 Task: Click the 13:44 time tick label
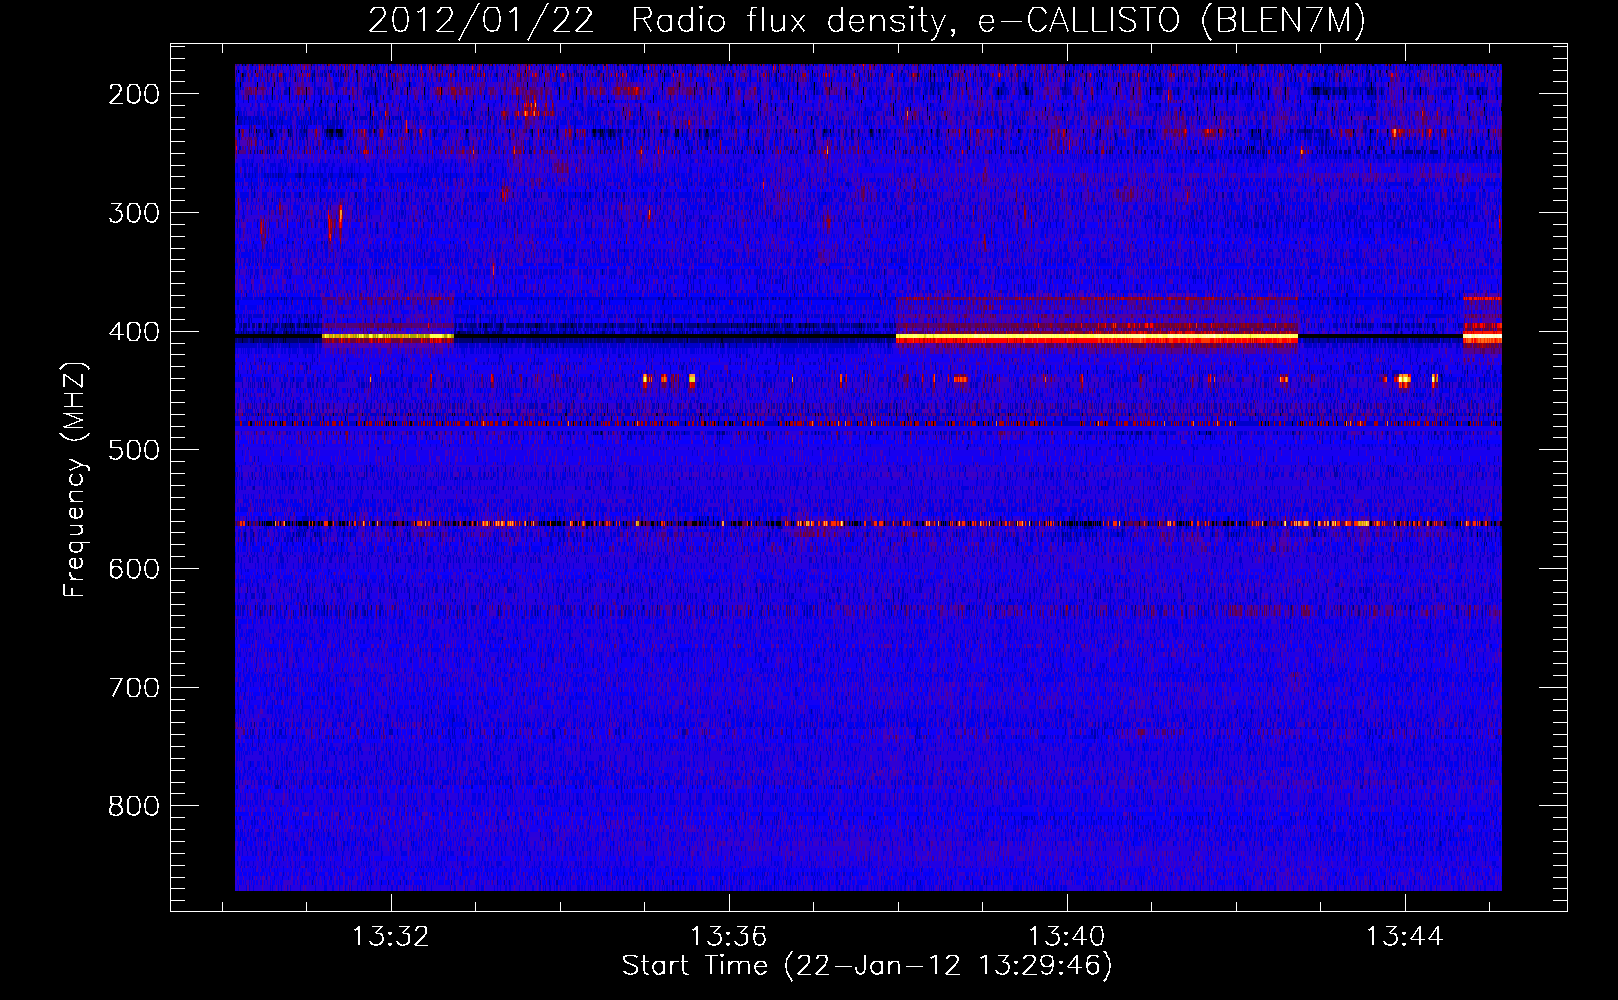point(1405,936)
